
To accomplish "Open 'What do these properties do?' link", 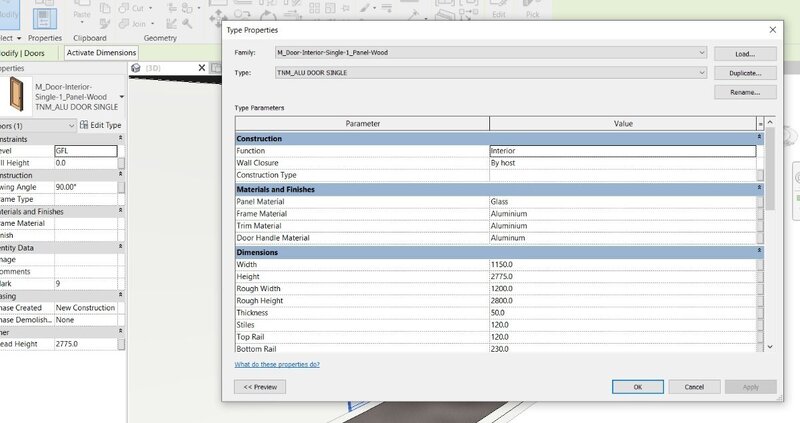I will tap(276, 364).
